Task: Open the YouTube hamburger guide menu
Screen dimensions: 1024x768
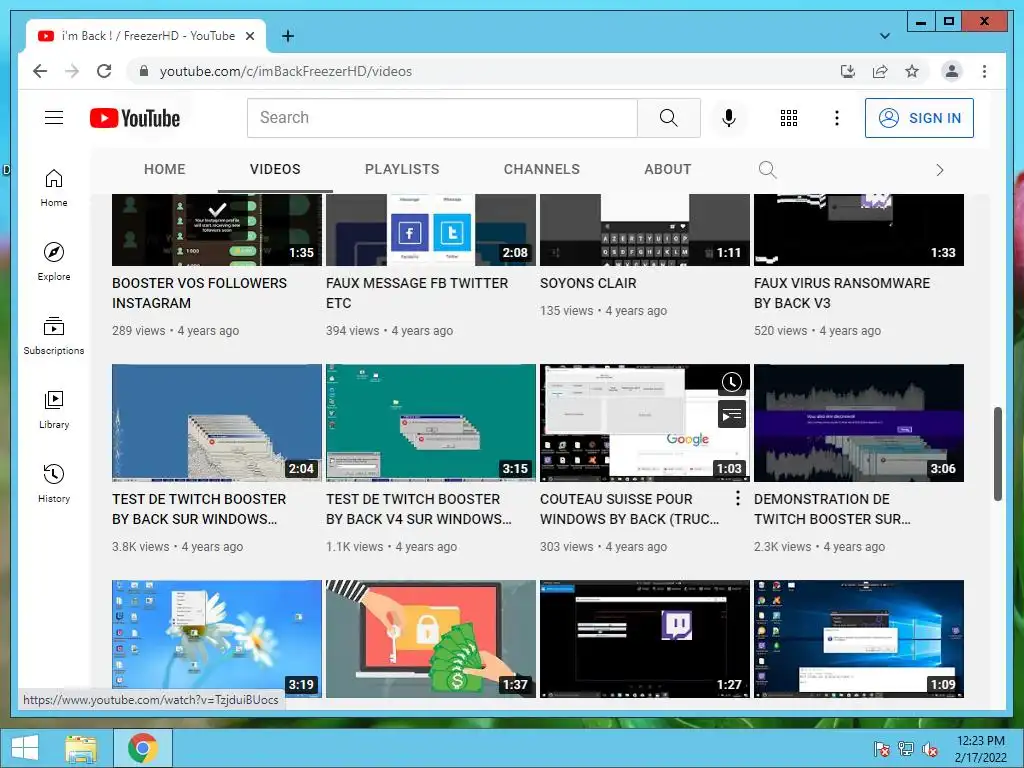Action: tap(54, 118)
